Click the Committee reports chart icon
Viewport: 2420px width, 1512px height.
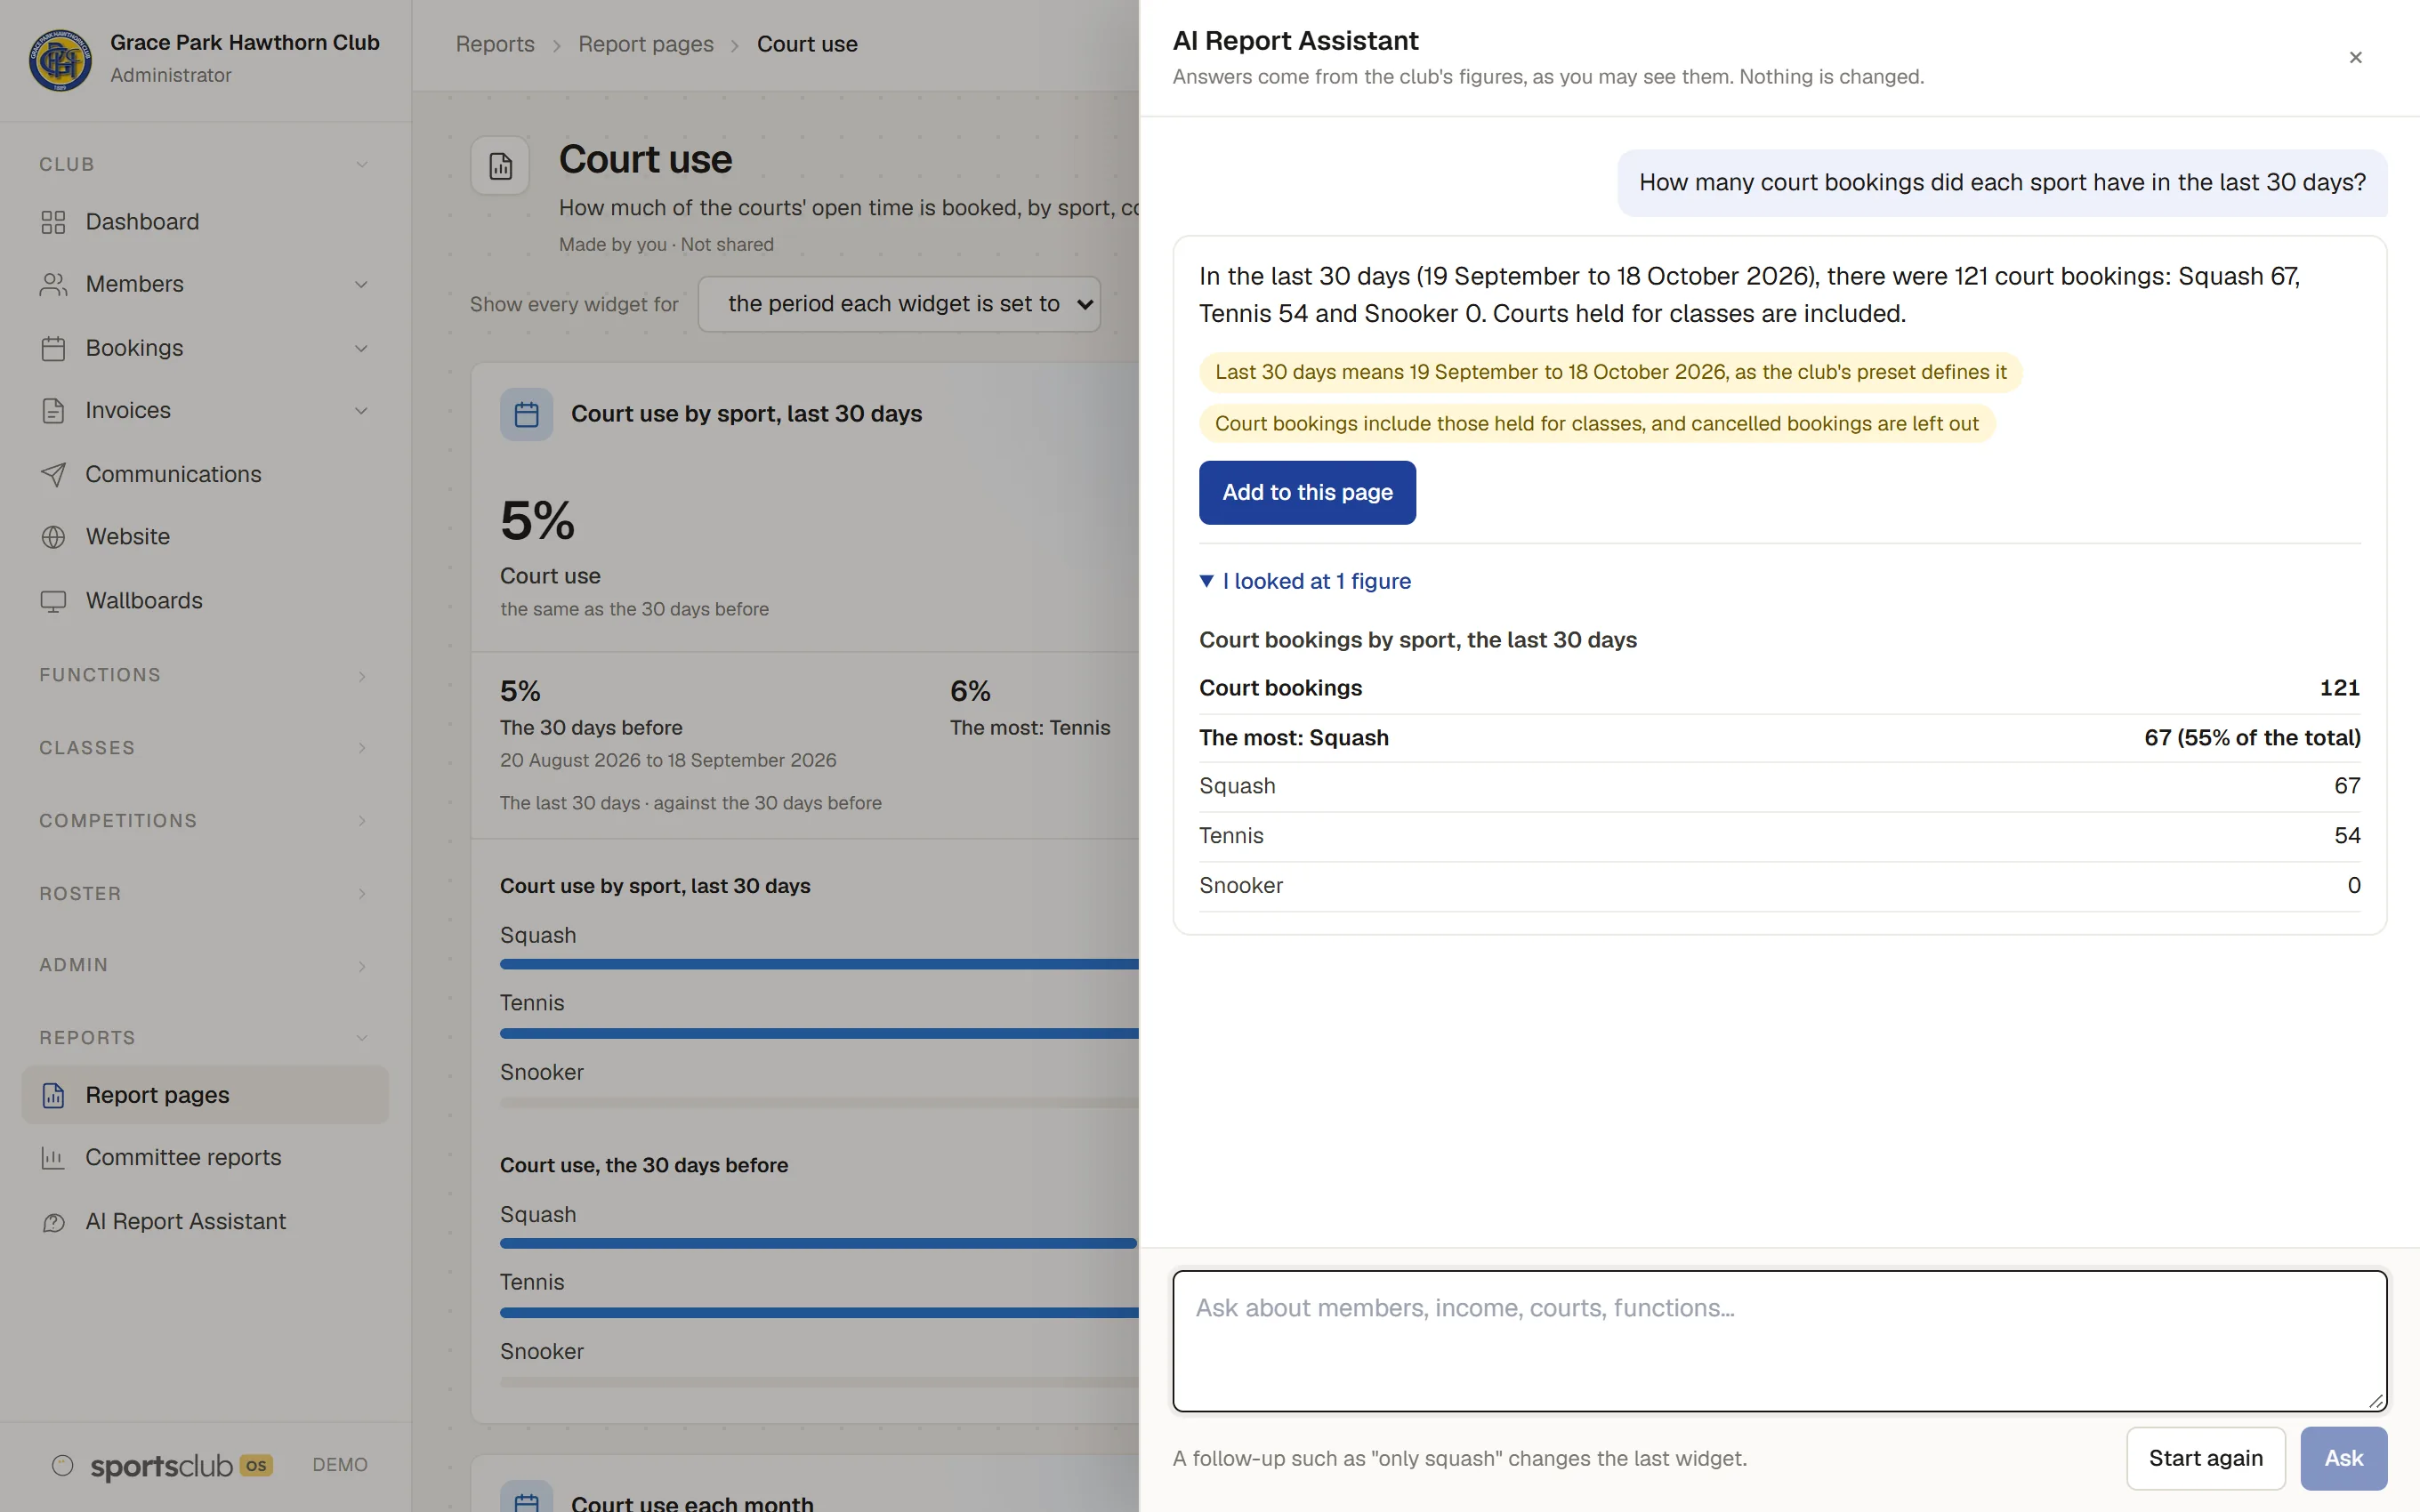click(53, 1158)
